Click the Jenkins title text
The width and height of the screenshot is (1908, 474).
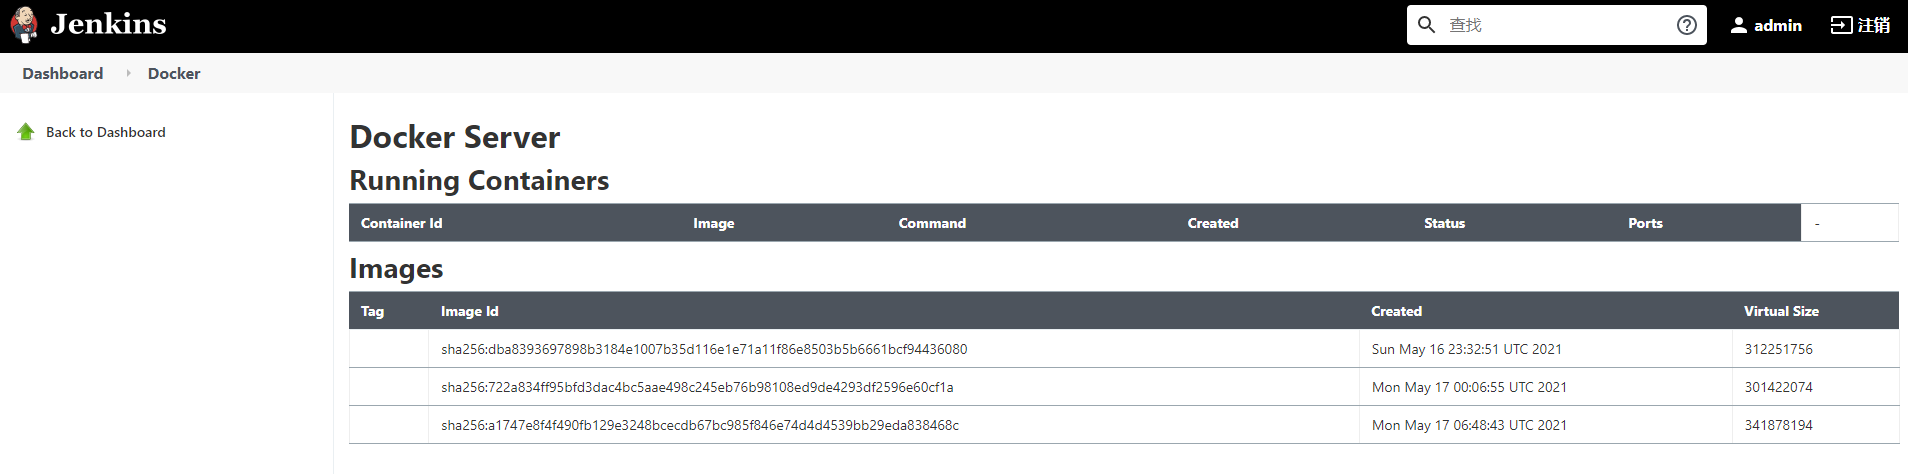(109, 24)
